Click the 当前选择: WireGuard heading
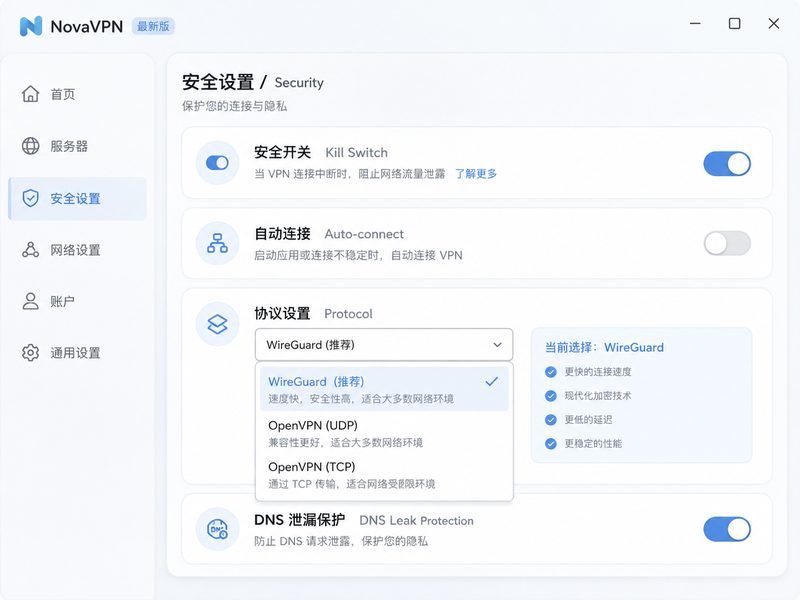This screenshot has width=800, height=600. (604, 347)
